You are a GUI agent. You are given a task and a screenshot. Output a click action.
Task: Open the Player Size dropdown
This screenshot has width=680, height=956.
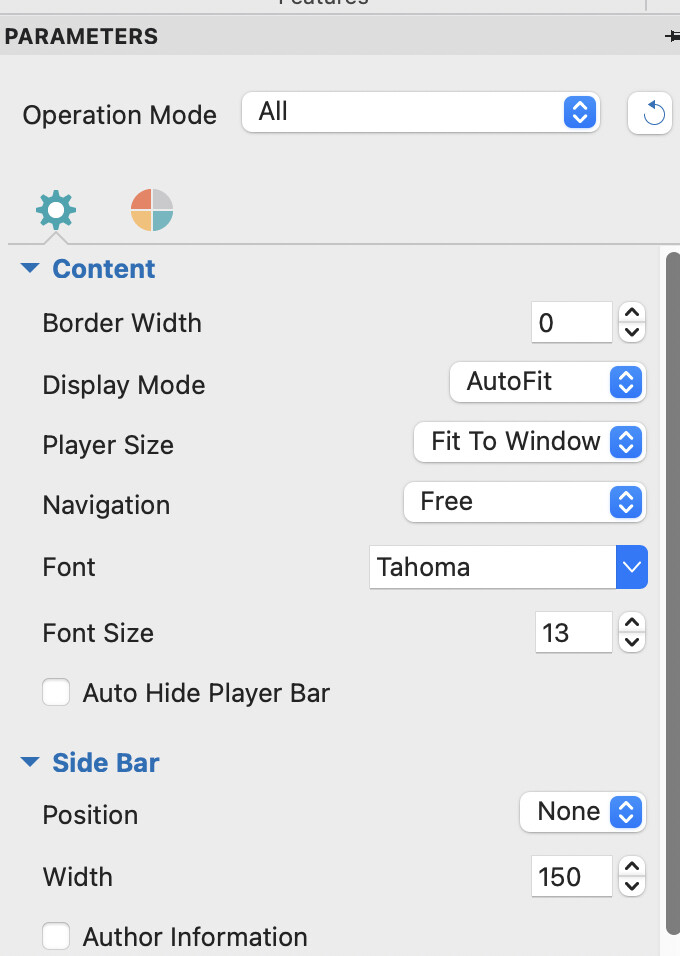click(529, 442)
